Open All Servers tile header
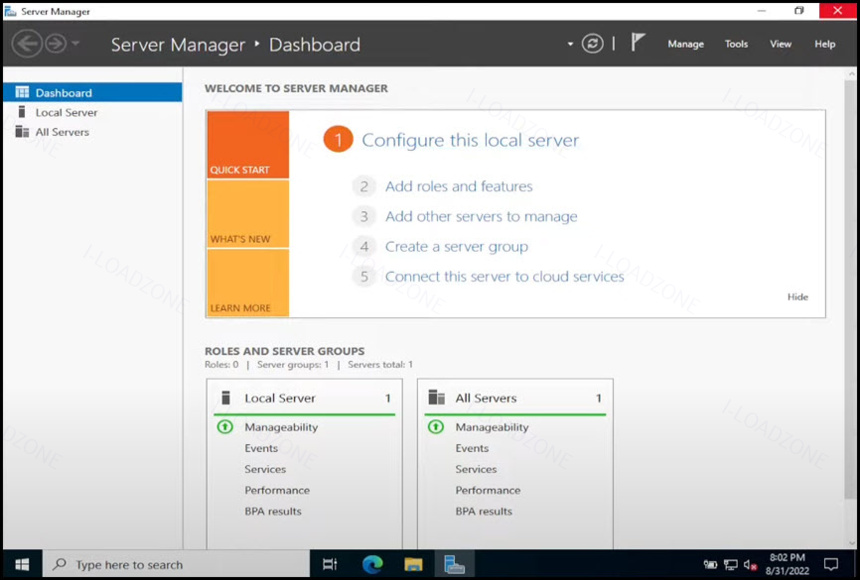 click(515, 398)
